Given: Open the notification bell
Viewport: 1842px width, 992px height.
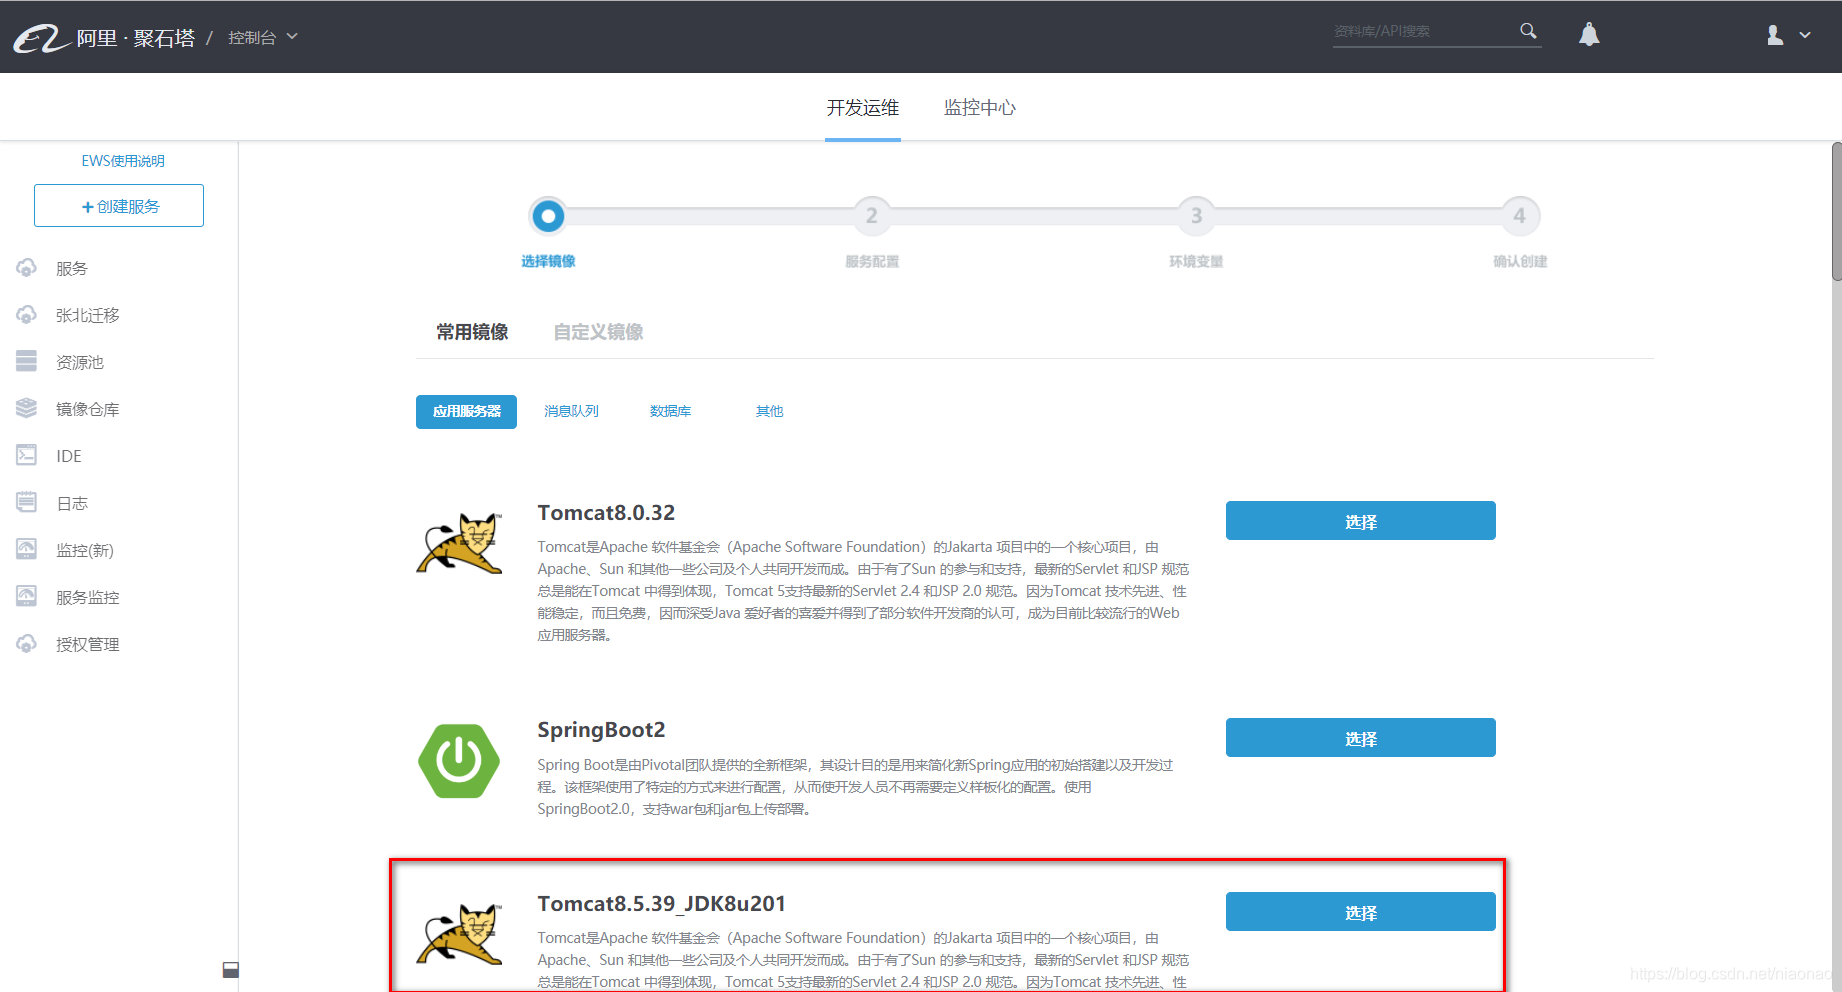Looking at the screenshot, I should 1589,34.
